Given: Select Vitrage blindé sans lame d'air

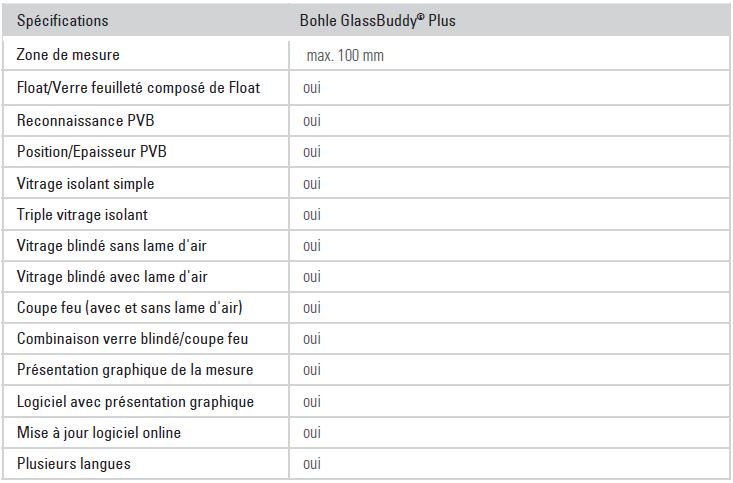Looking at the screenshot, I should point(112,245).
